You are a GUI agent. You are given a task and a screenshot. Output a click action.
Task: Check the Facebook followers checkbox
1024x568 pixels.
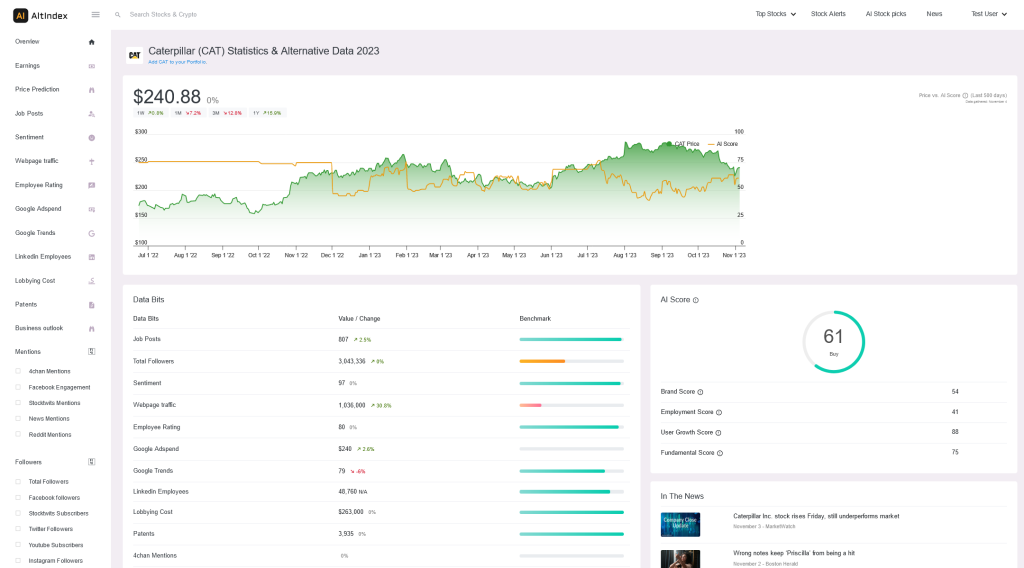18,497
